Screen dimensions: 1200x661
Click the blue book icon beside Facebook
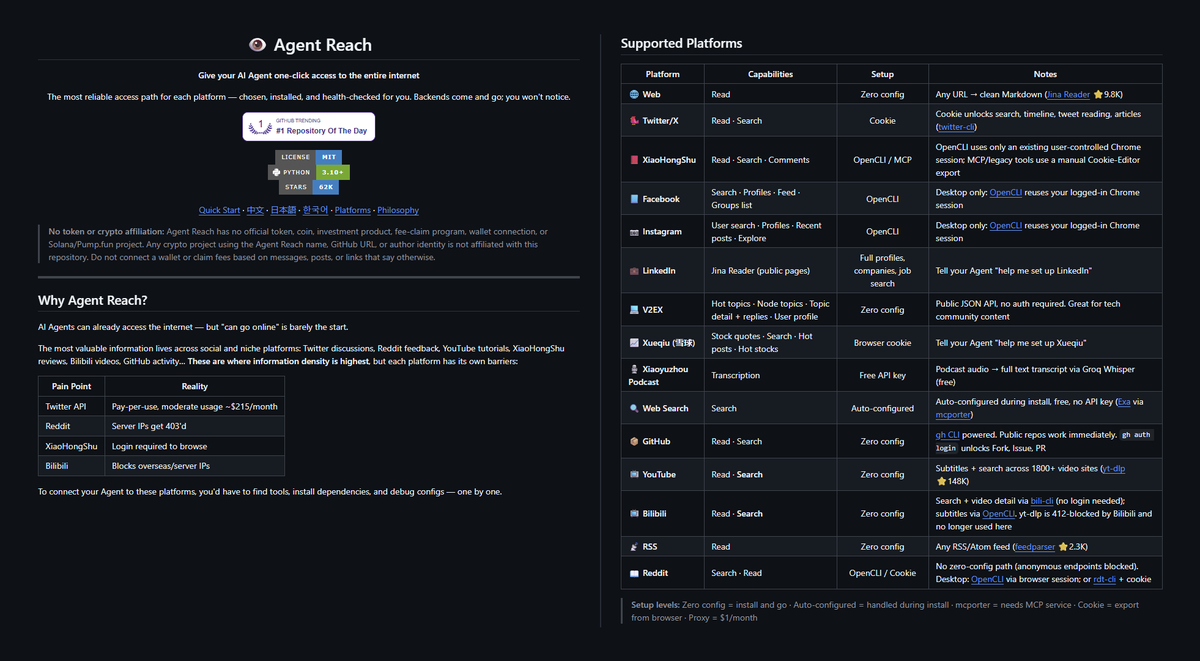(634, 199)
